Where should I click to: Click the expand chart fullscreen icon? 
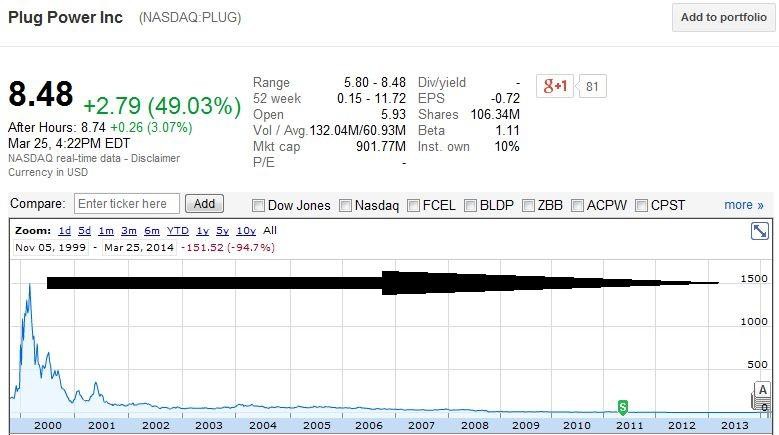(759, 231)
